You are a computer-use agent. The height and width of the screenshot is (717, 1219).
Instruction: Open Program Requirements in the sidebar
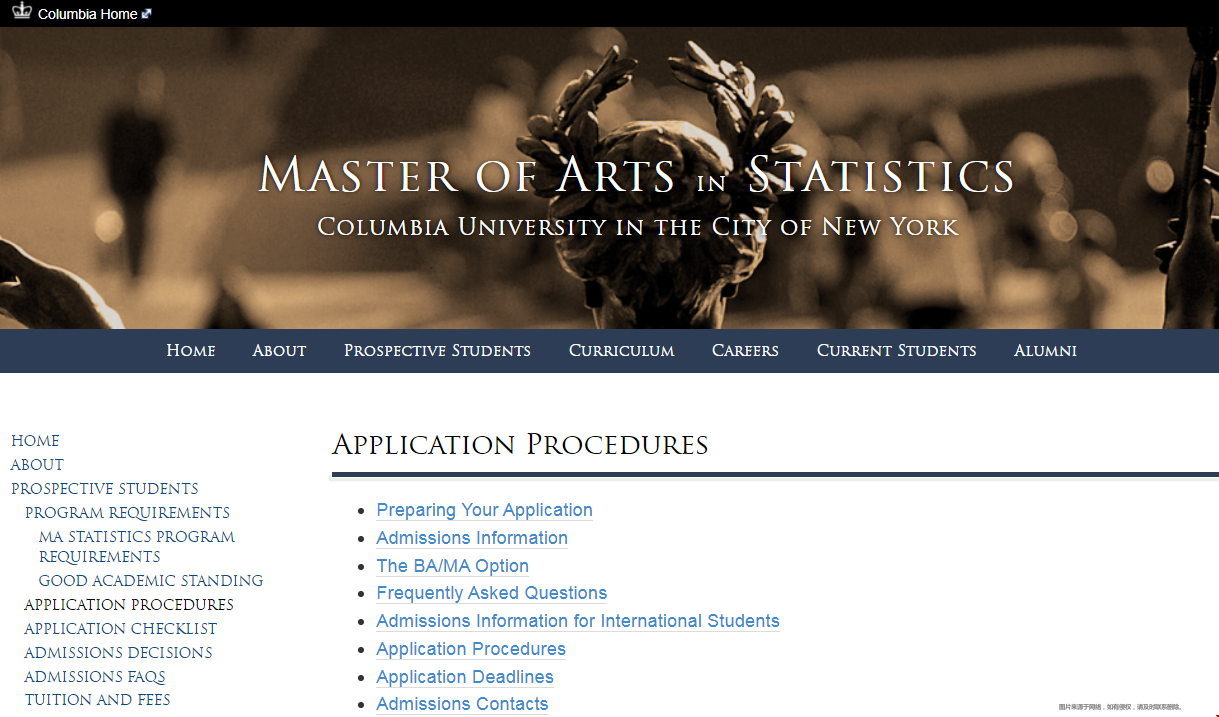coord(128,513)
